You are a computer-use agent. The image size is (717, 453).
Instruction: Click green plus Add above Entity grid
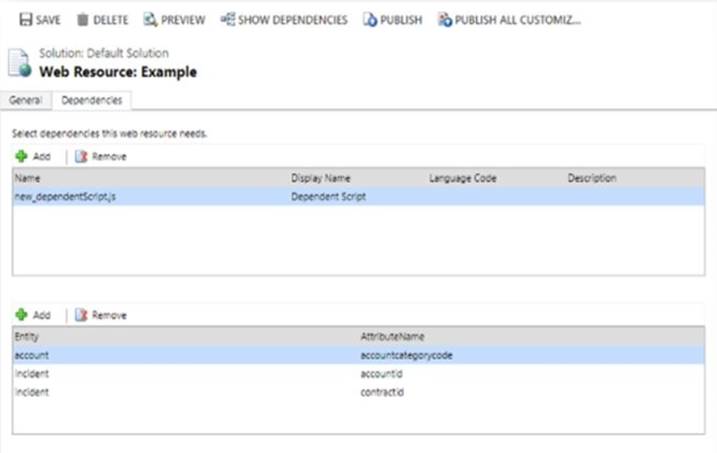pos(21,314)
